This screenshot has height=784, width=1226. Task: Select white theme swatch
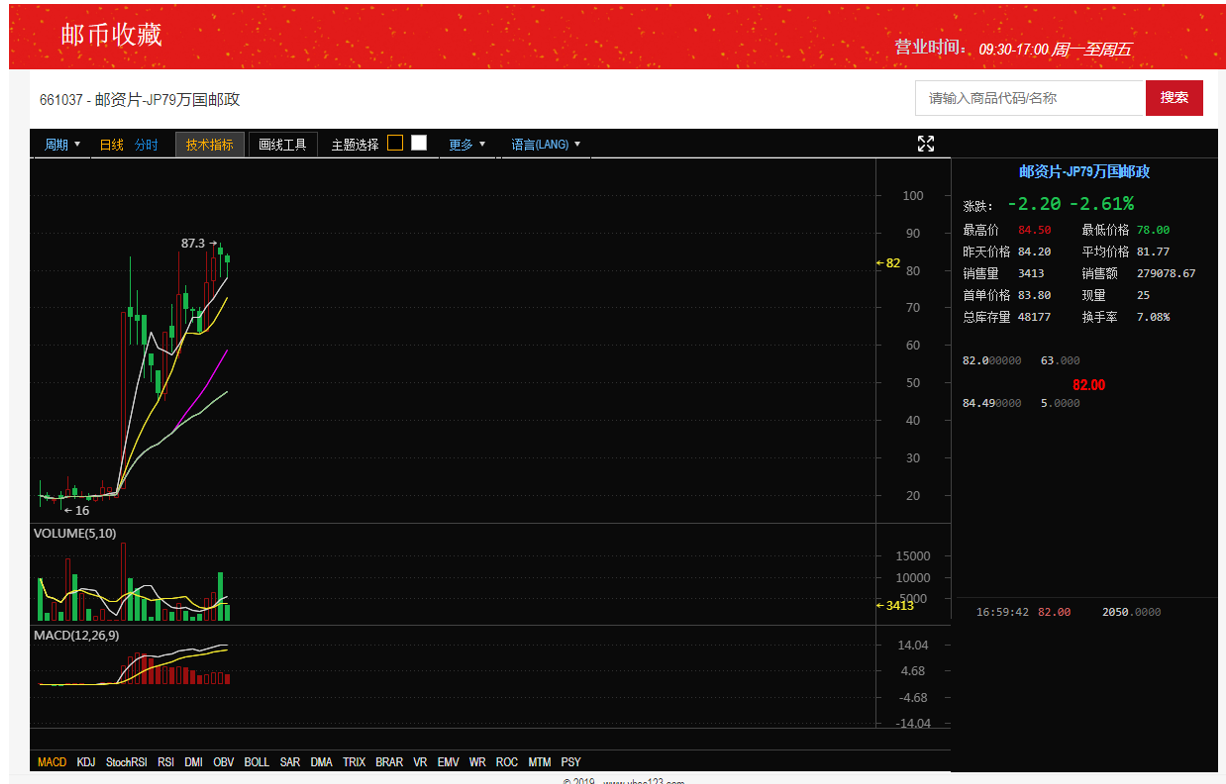(x=419, y=143)
